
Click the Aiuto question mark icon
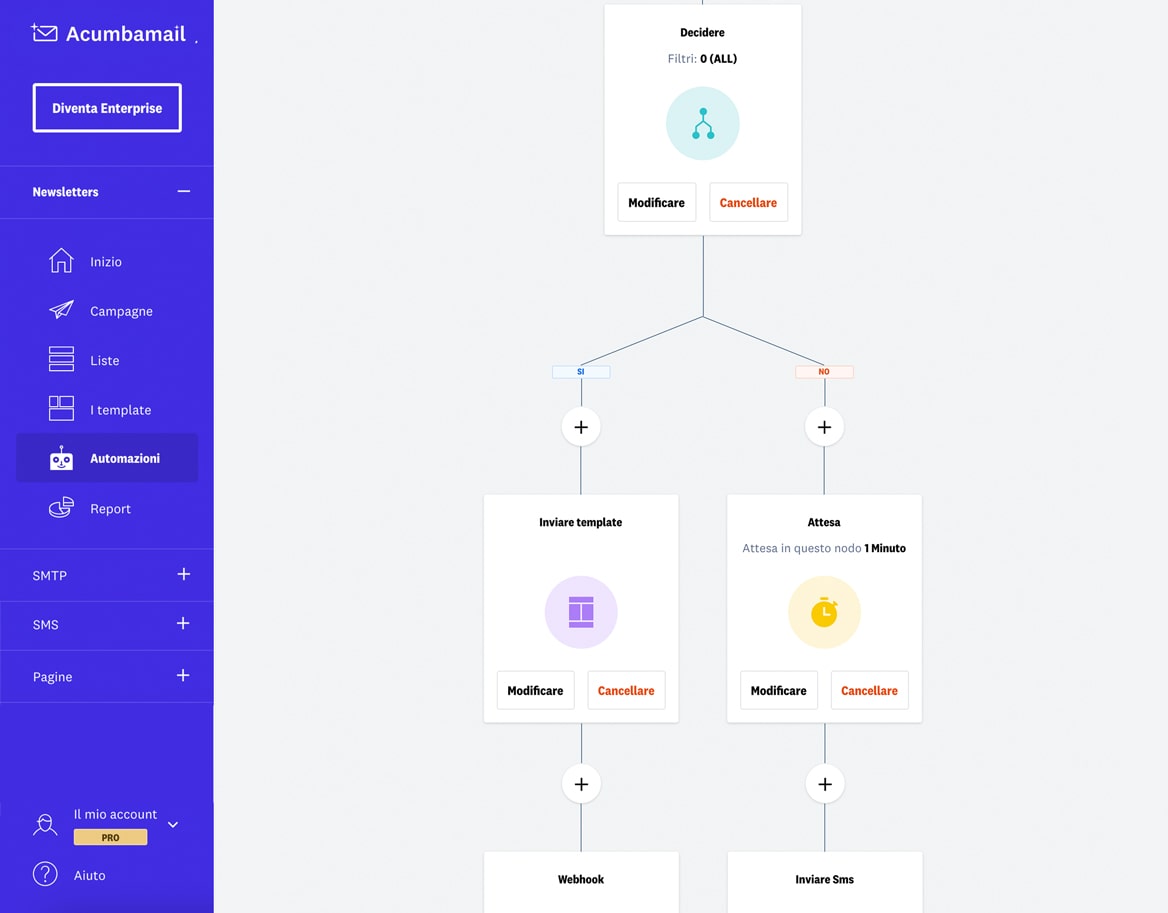pos(45,874)
